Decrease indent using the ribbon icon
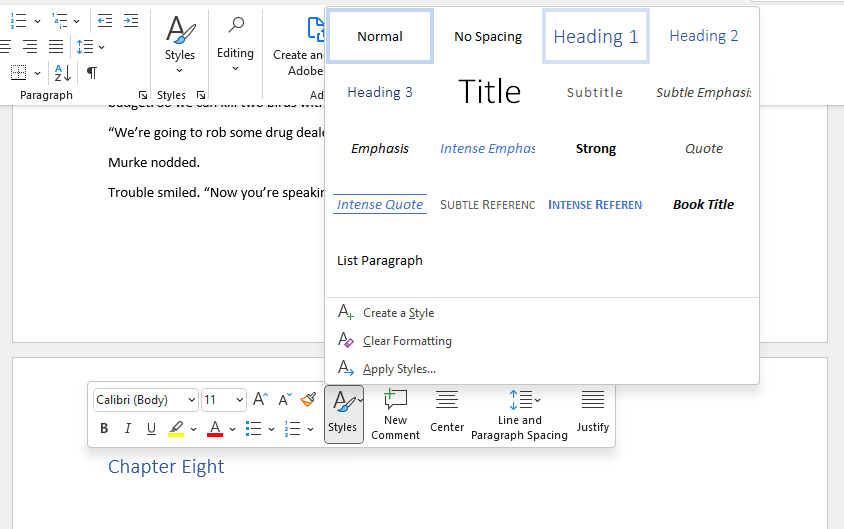Screen dimensions: 844x529 (104, 21)
